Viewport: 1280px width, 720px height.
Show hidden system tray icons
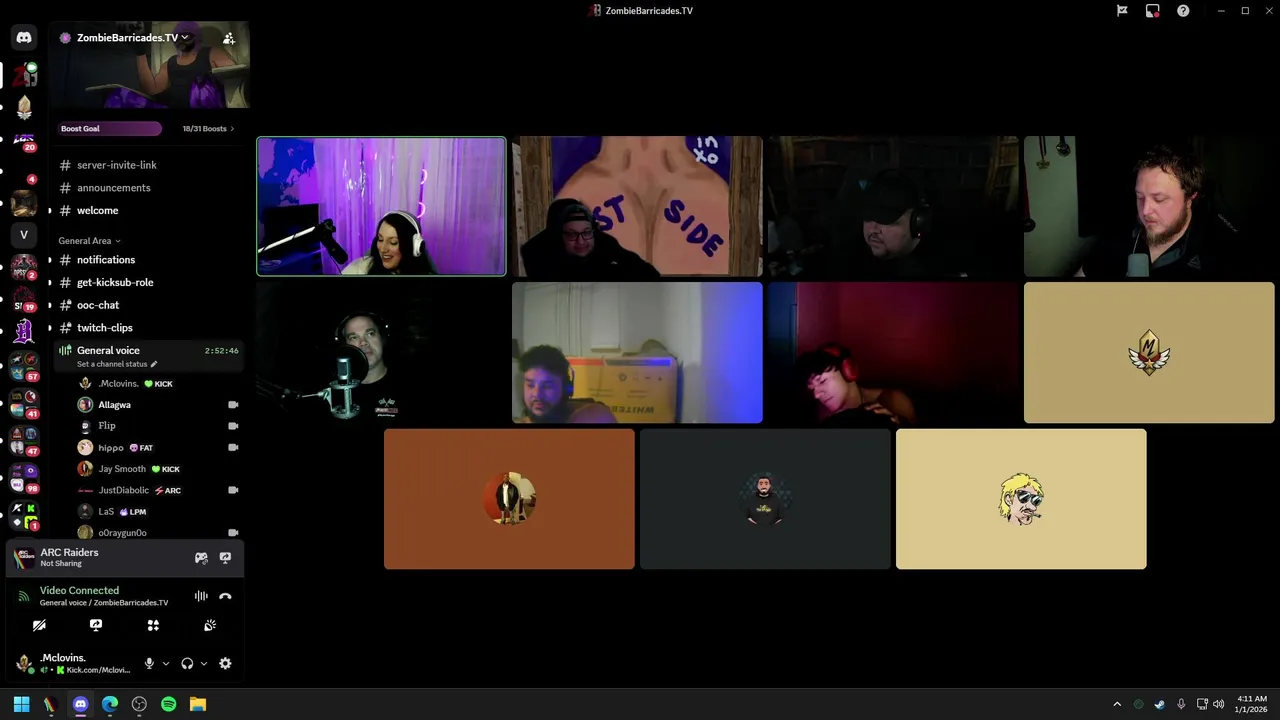pyautogui.click(x=1117, y=704)
